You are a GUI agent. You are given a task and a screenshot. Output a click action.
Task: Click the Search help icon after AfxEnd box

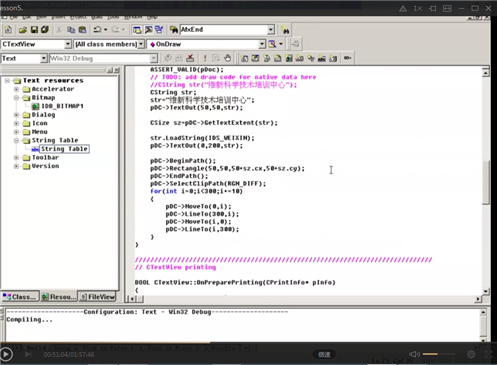285,30
